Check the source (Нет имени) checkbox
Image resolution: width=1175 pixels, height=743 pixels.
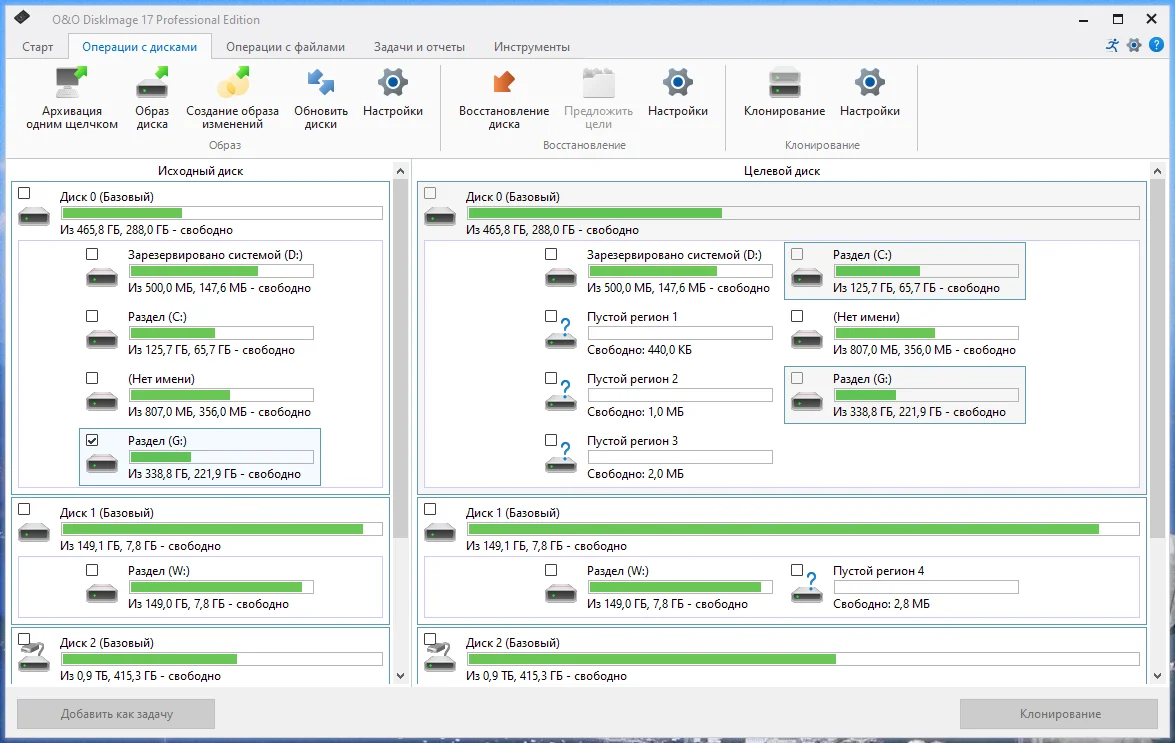[x=92, y=378]
